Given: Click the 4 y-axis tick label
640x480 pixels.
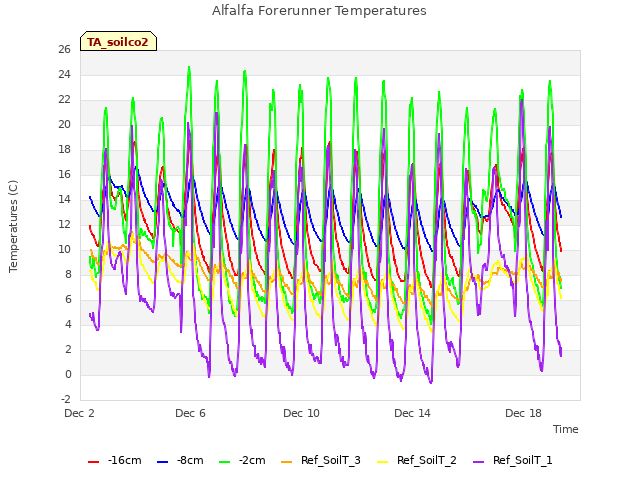Looking at the screenshot, I should 68,324.
